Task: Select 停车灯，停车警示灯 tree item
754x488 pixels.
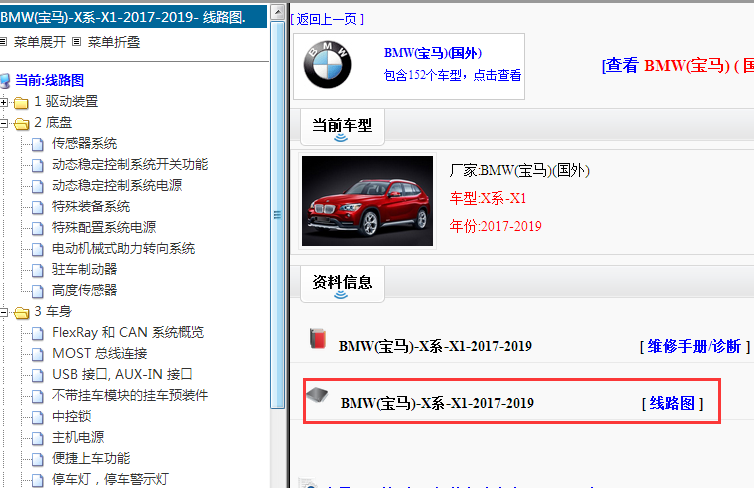Action: (x=111, y=479)
